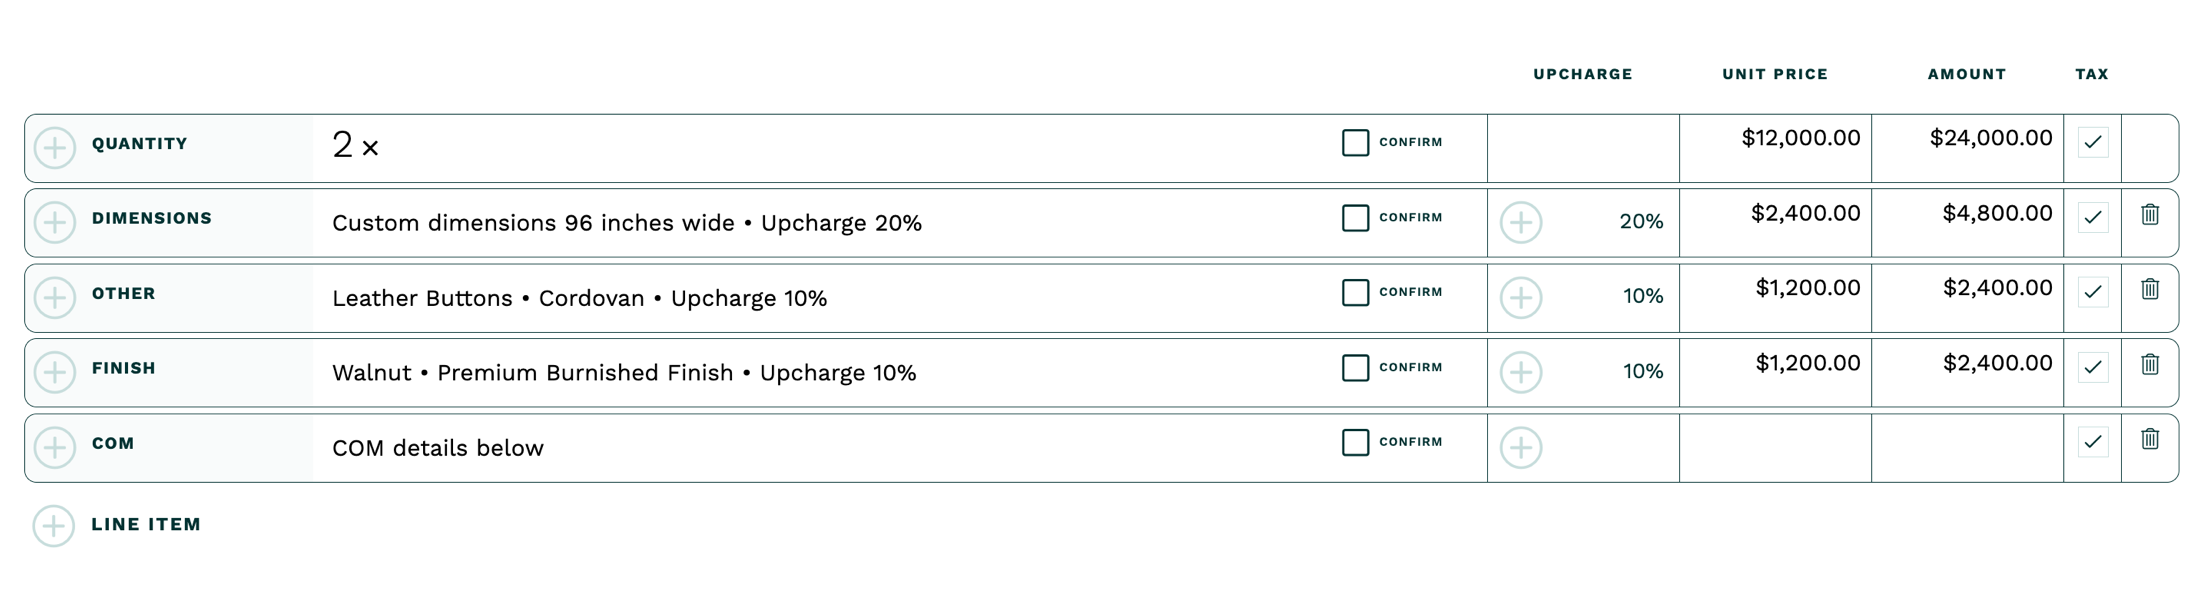Add upcharge with plus on COM row
This screenshot has width=2197, height=592.
pos(1520,448)
